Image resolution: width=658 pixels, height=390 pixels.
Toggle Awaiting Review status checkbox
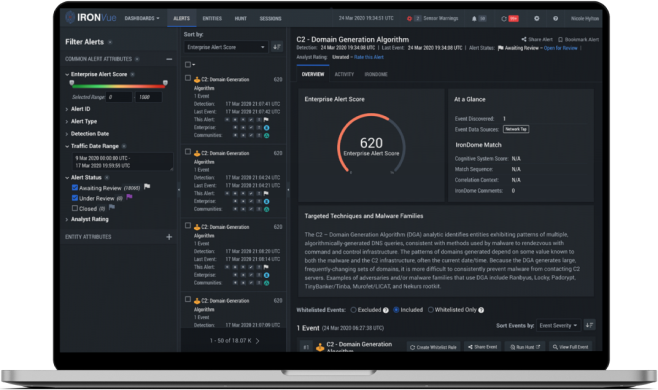(75, 188)
